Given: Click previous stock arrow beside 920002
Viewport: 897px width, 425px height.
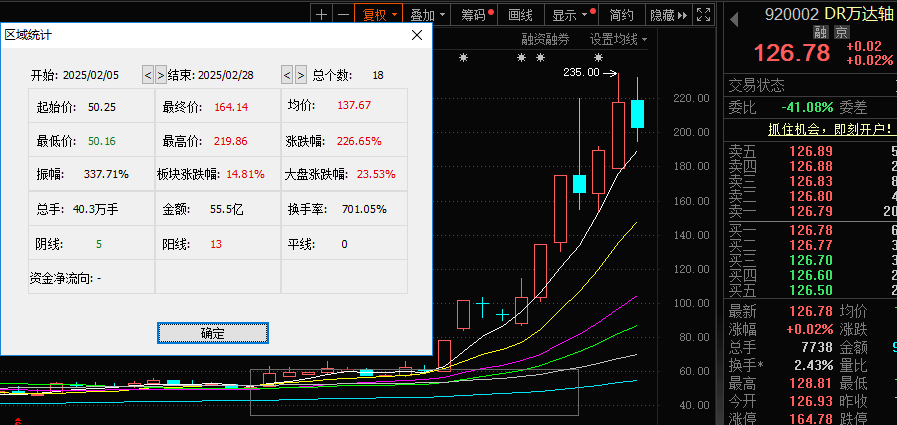Looking at the screenshot, I should pos(734,20).
